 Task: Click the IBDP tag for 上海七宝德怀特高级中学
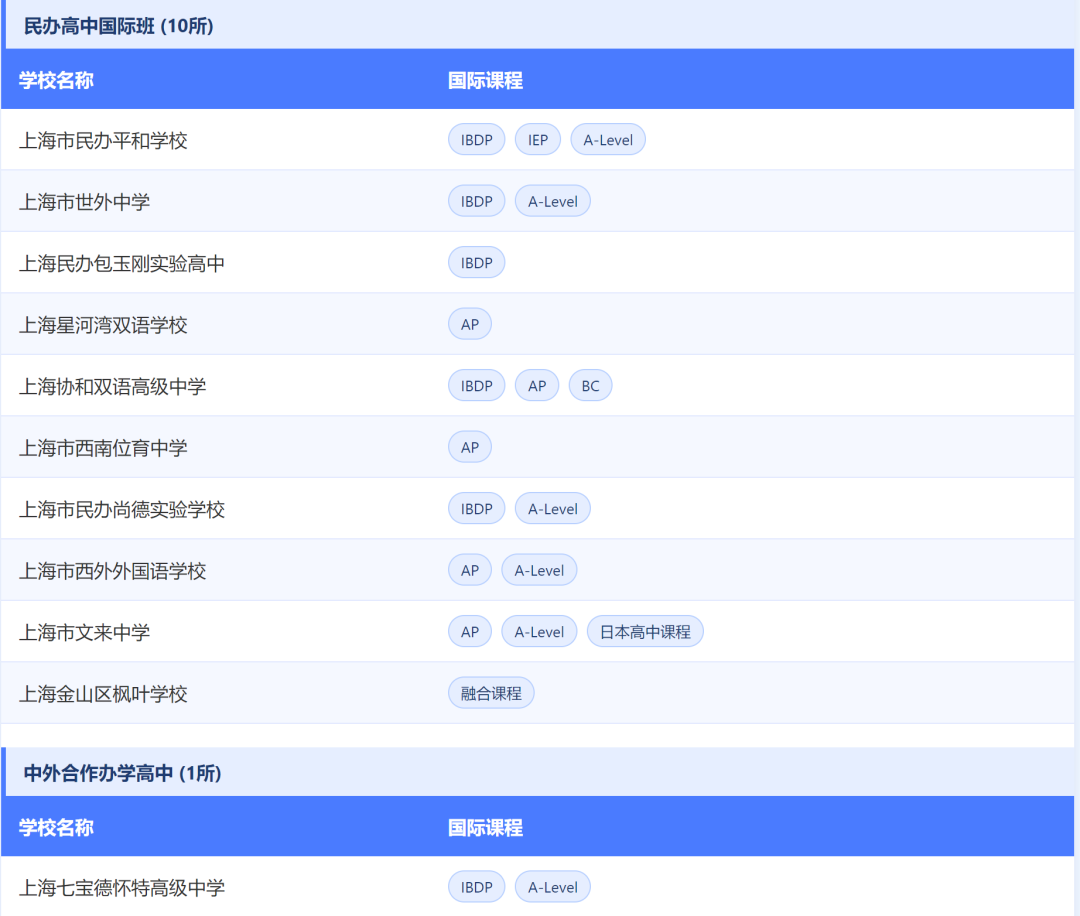point(476,886)
